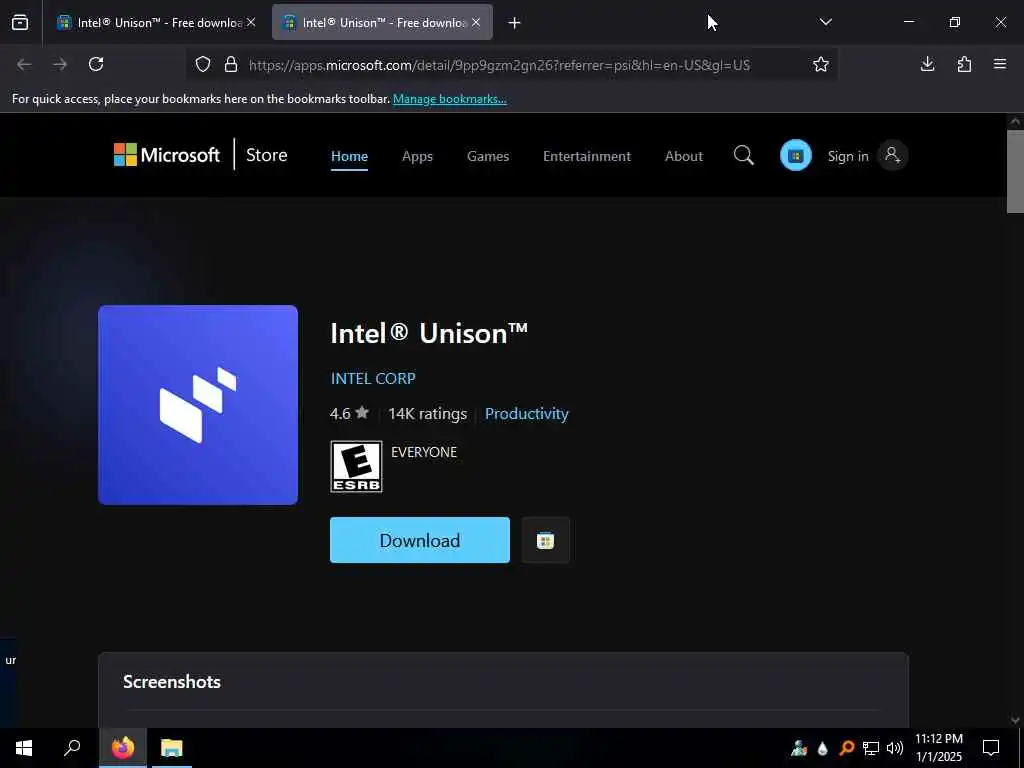This screenshot has height=768, width=1024.
Task: Click the 4.6 star rating
Action: (349, 413)
